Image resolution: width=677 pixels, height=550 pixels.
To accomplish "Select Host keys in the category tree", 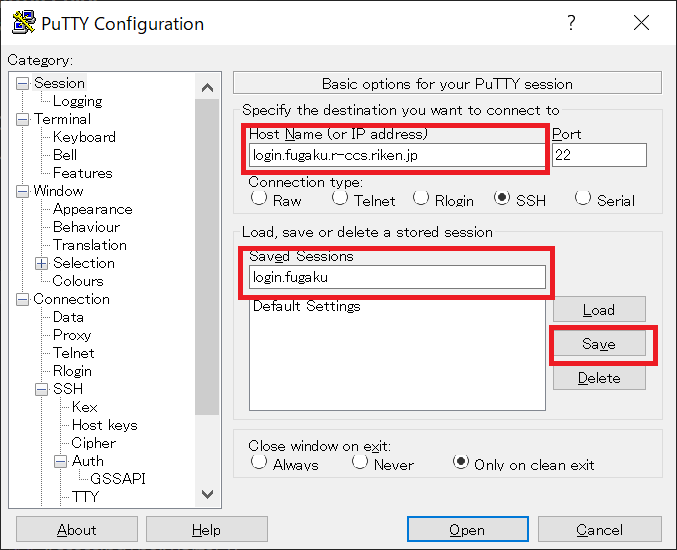I will (x=104, y=425).
